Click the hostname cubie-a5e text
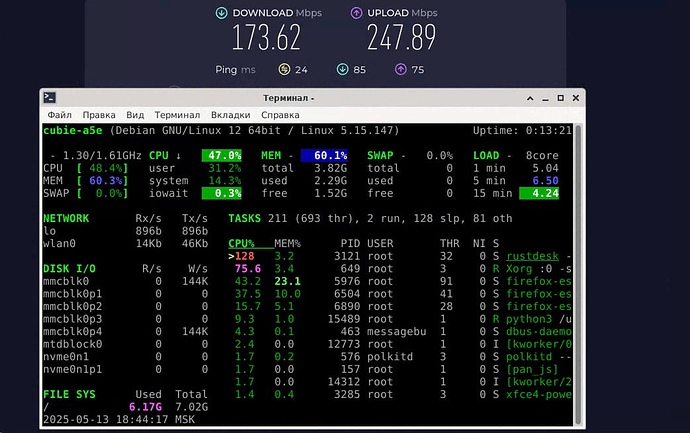 click(73, 131)
